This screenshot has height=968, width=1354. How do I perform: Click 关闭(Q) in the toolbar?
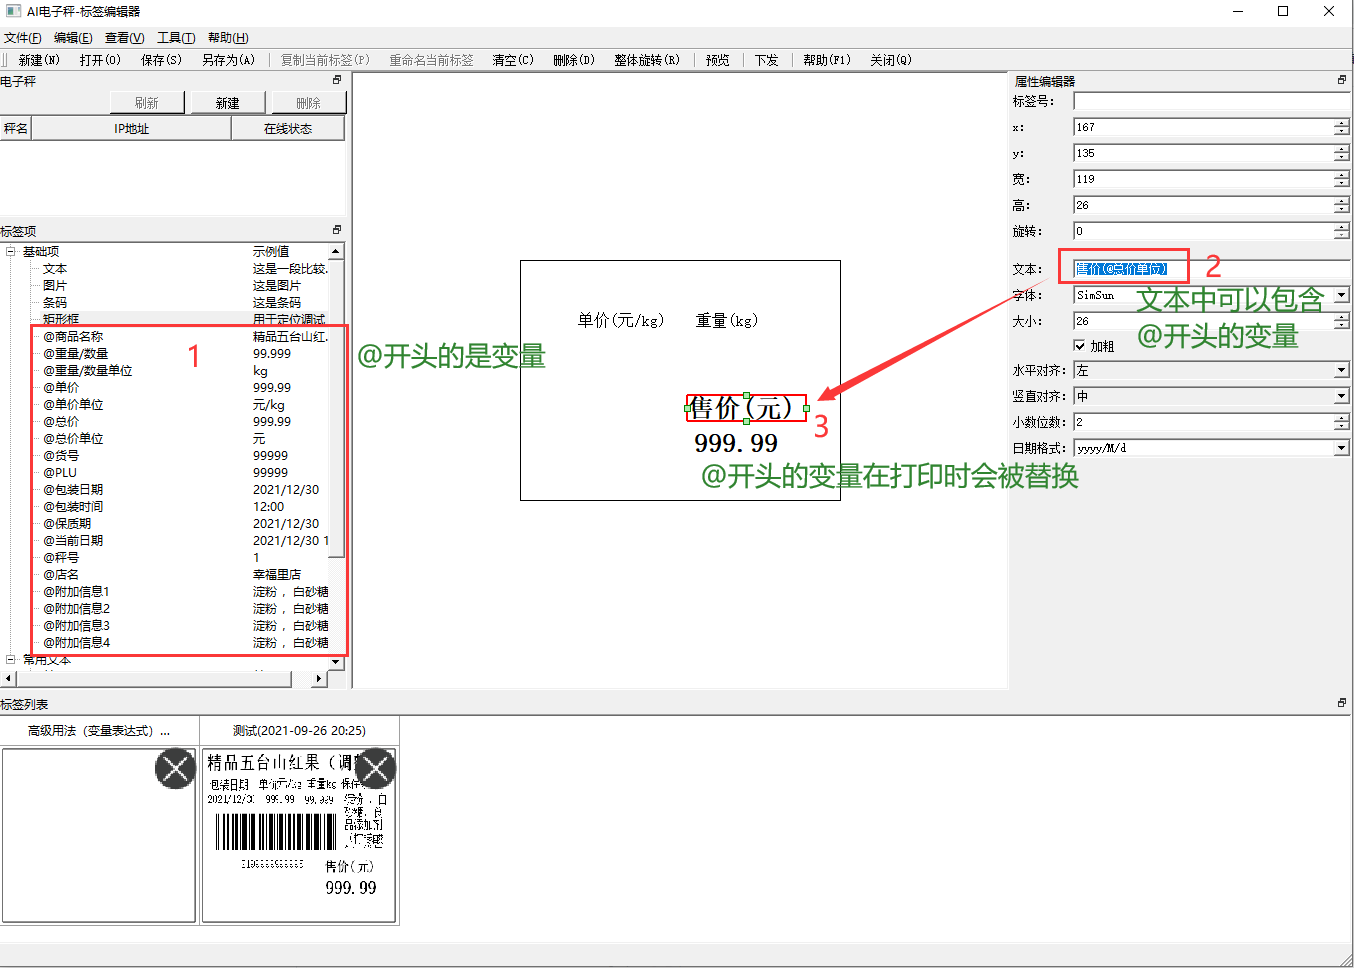pos(891,60)
